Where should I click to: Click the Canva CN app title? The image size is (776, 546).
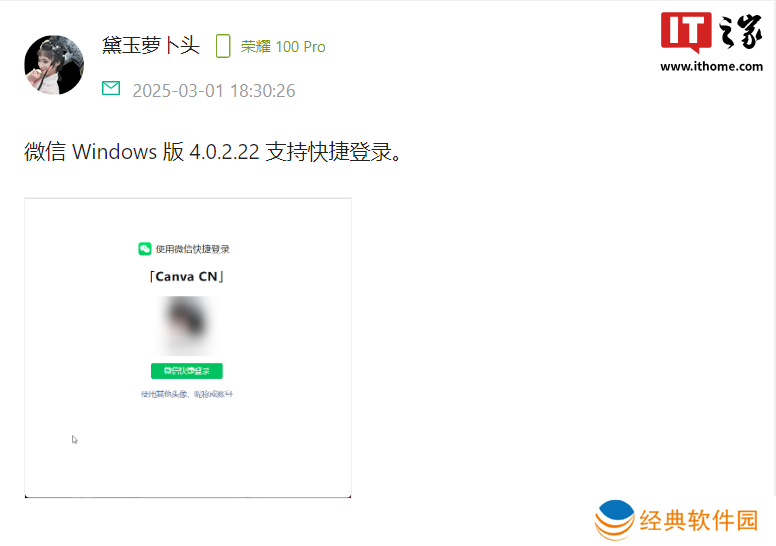click(x=187, y=276)
